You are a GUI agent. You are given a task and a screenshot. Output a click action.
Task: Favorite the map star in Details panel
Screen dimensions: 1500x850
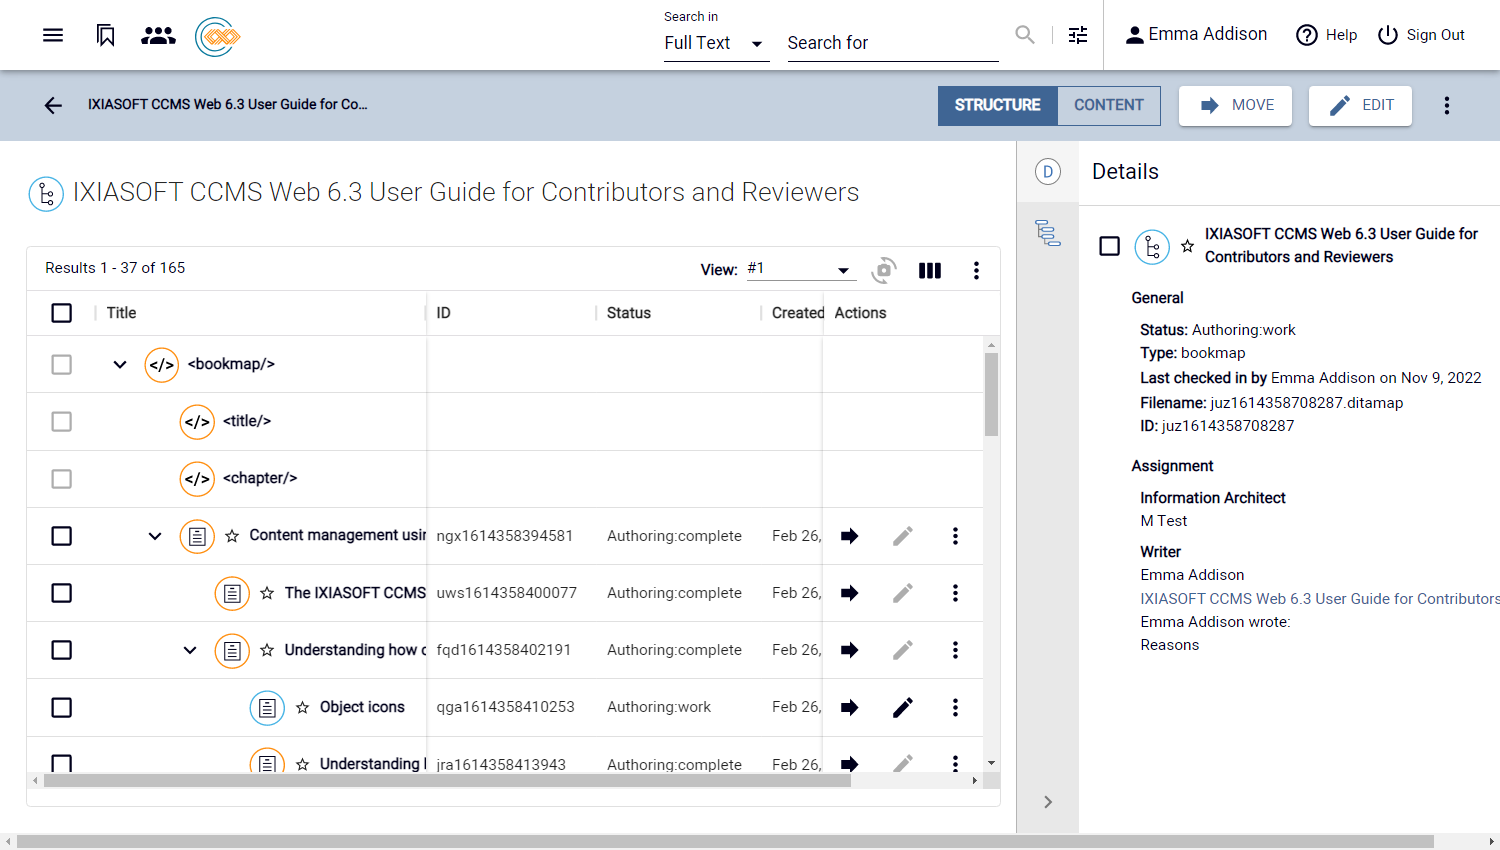click(x=1187, y=246)
